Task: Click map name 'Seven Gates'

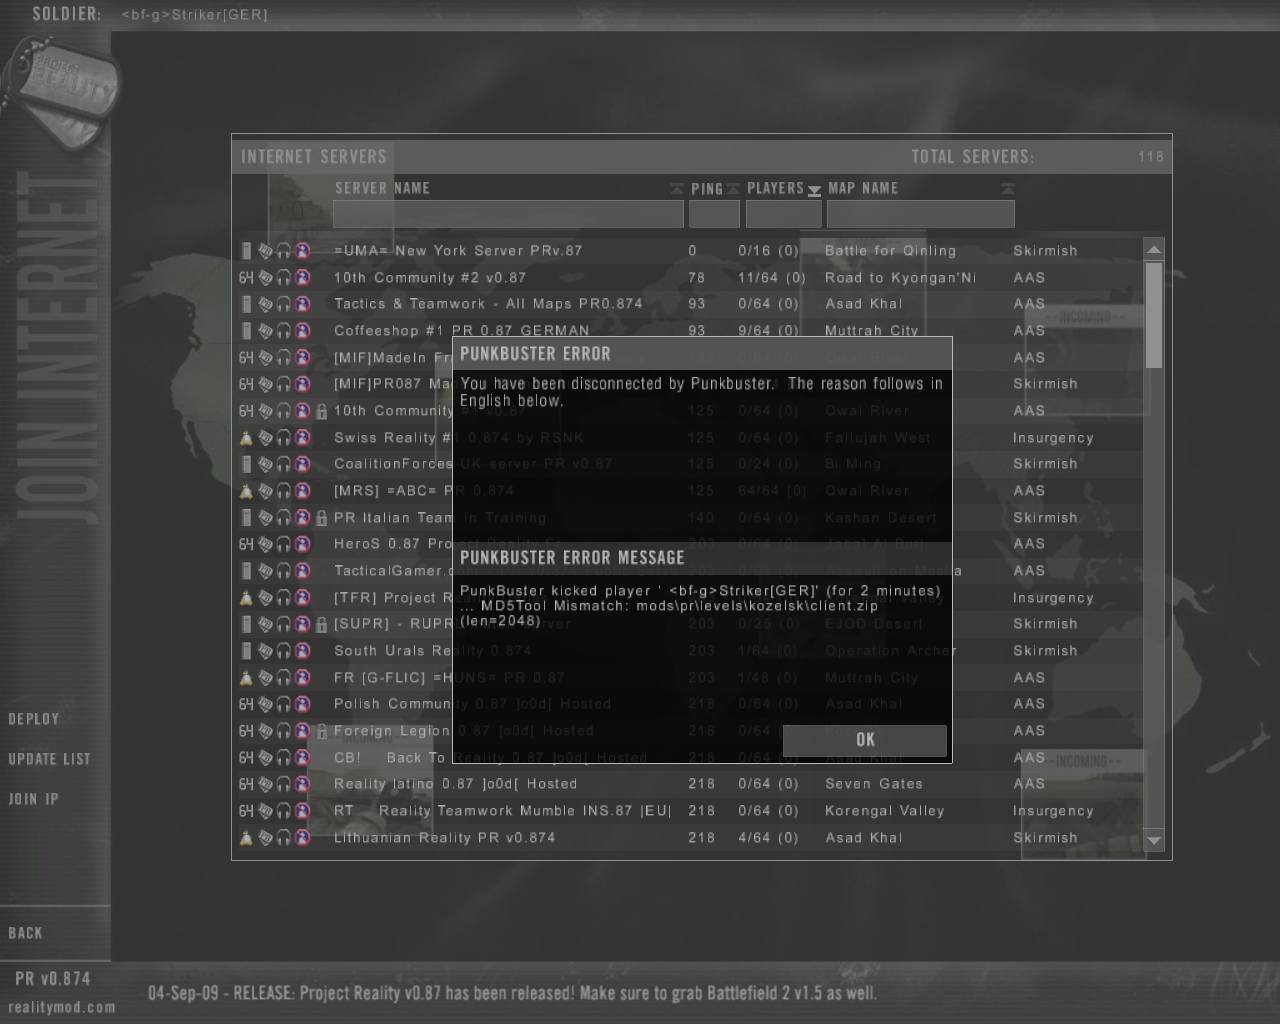Action: [873, 784]
